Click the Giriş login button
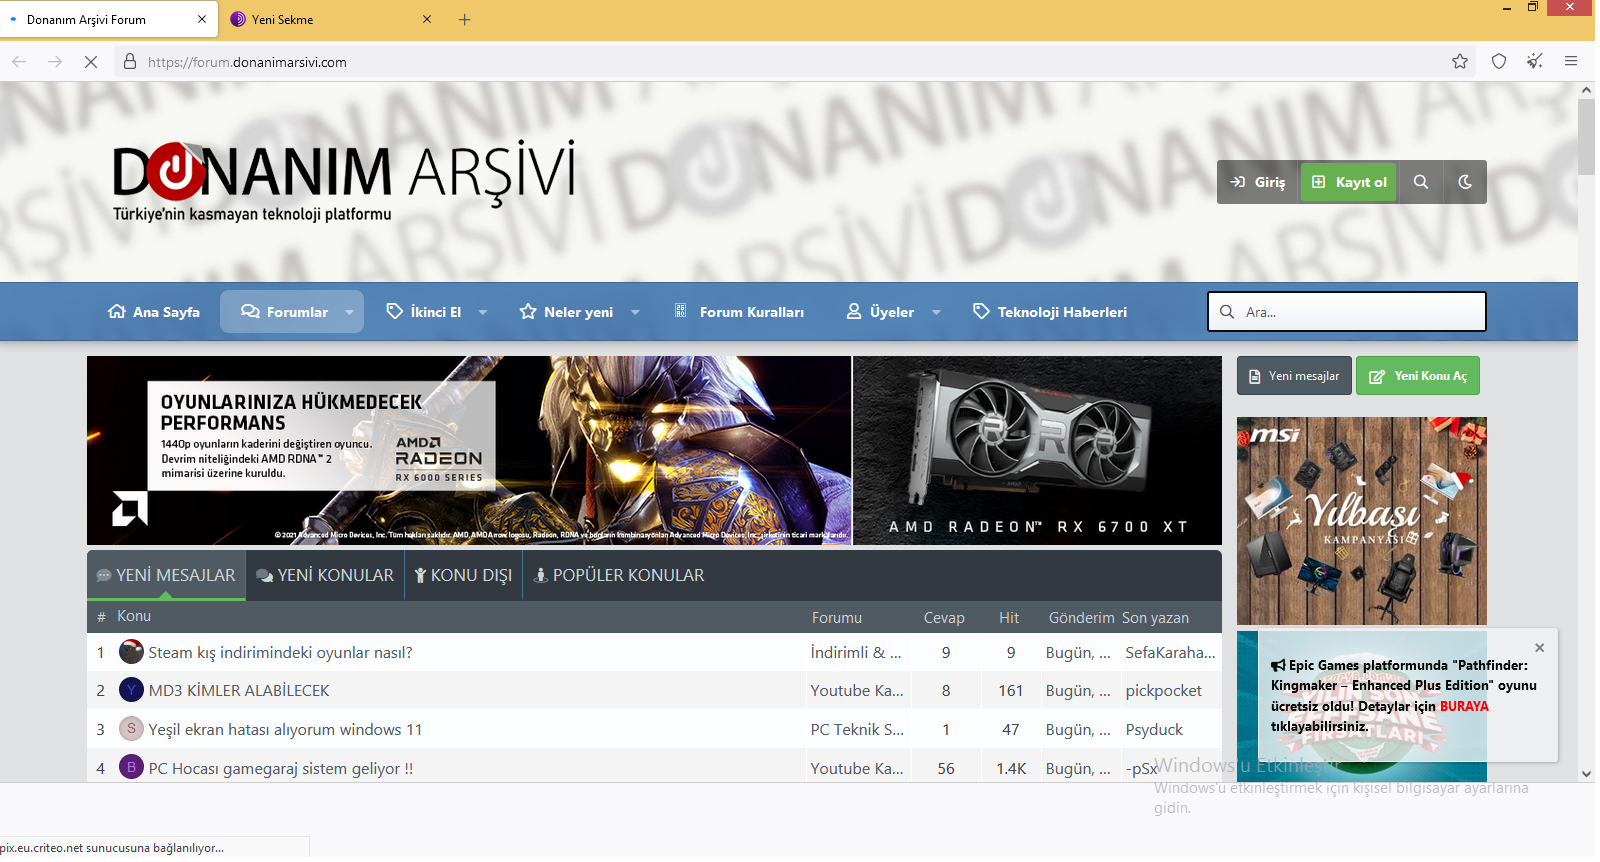Screen dimensions: 1600x862 coord(1258,182)
